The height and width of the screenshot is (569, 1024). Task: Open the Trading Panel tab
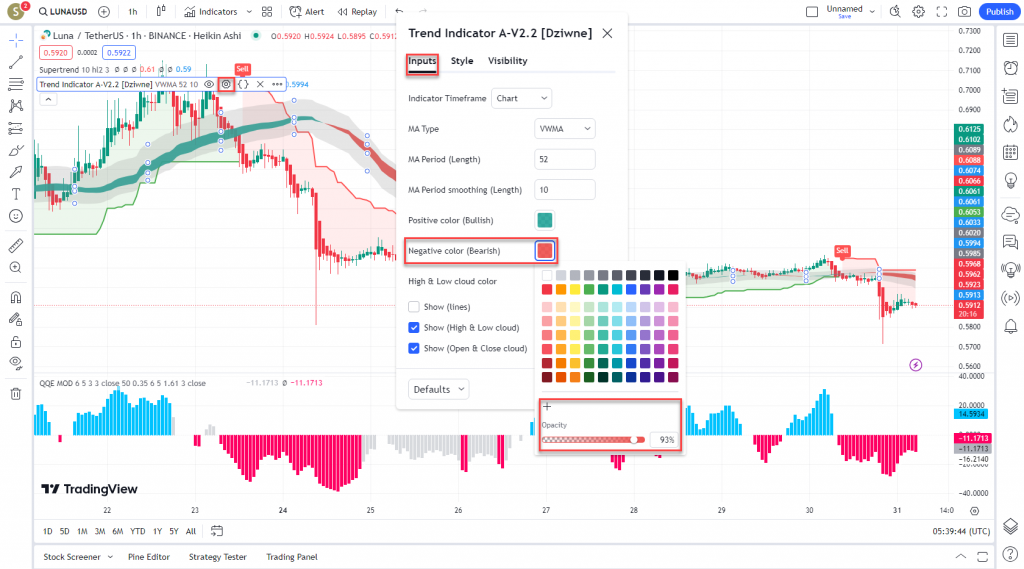point(292,557)
